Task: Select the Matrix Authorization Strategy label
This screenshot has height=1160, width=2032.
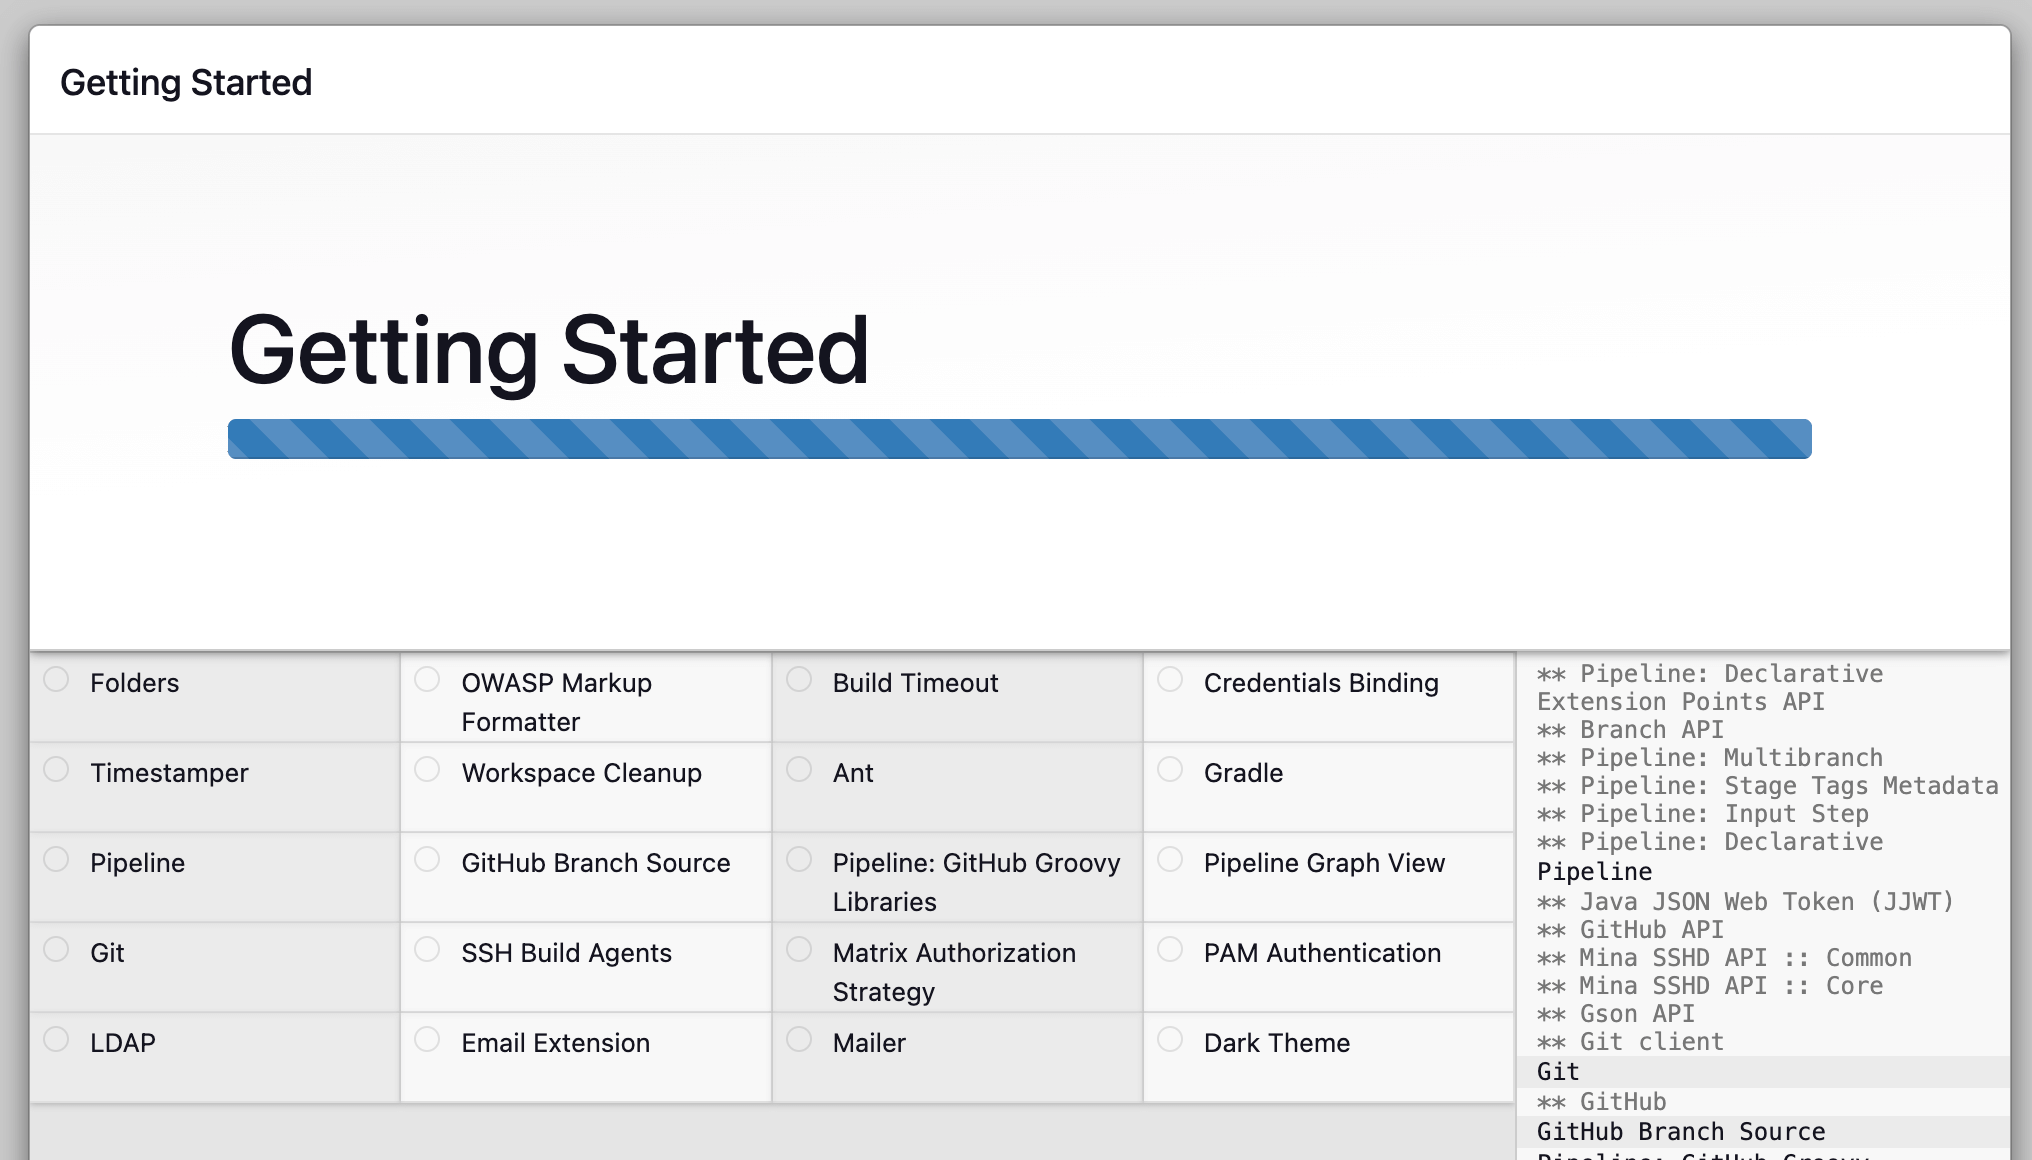Action: [x=954, y=972]
